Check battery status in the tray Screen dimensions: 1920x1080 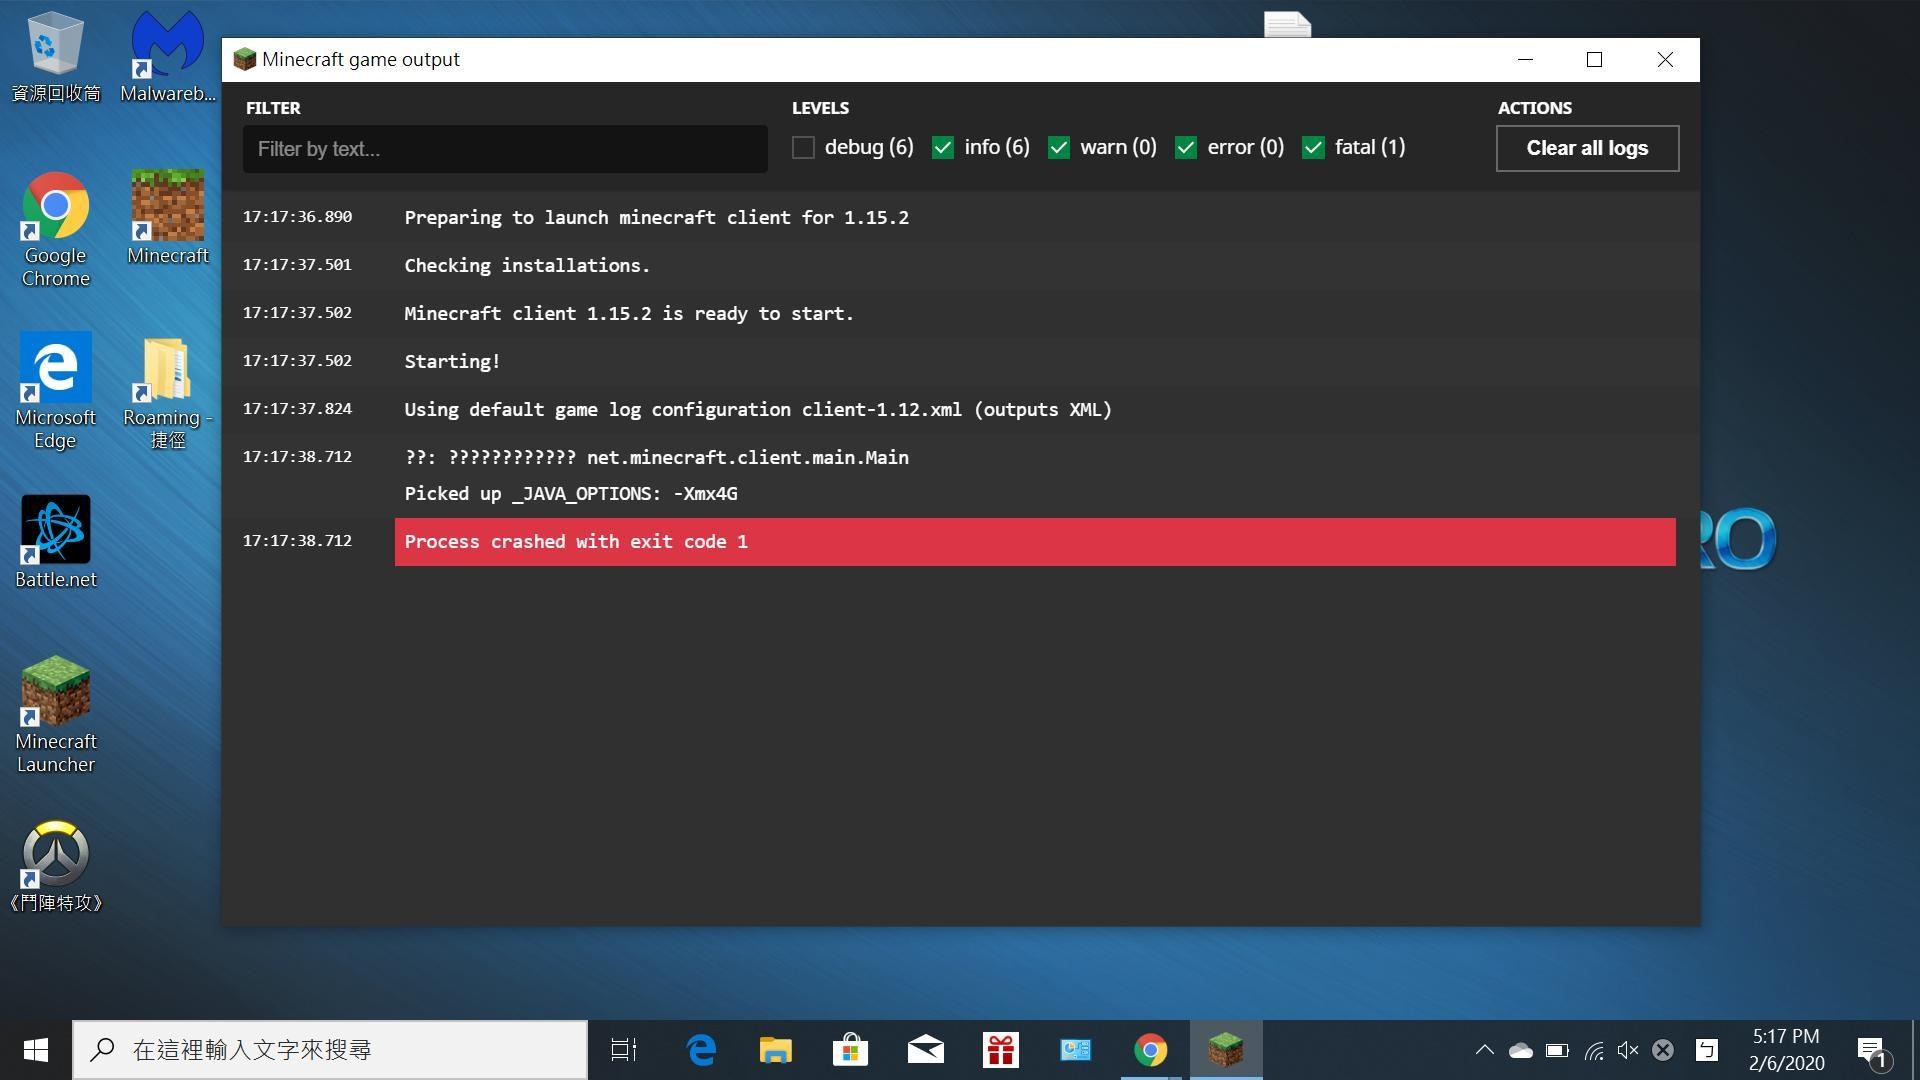pyautogui.click(x=1557, y=1050)
